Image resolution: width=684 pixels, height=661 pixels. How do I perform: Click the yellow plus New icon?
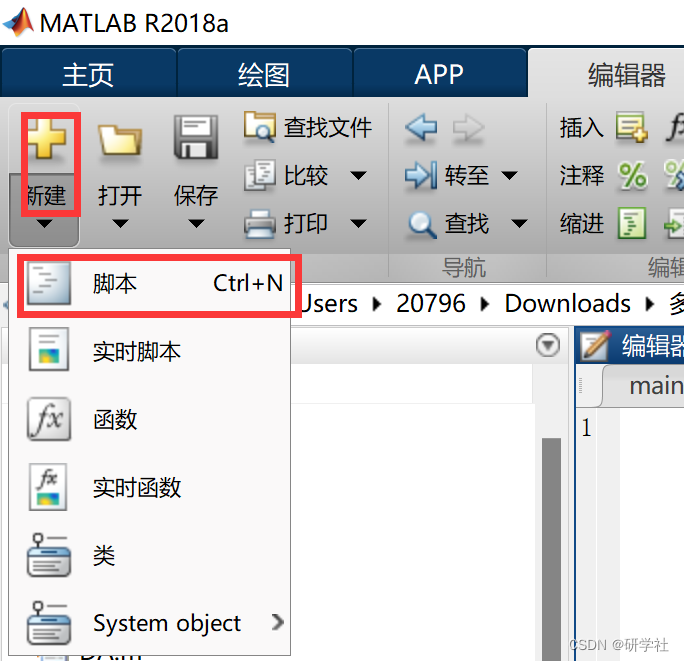[47, 138]
